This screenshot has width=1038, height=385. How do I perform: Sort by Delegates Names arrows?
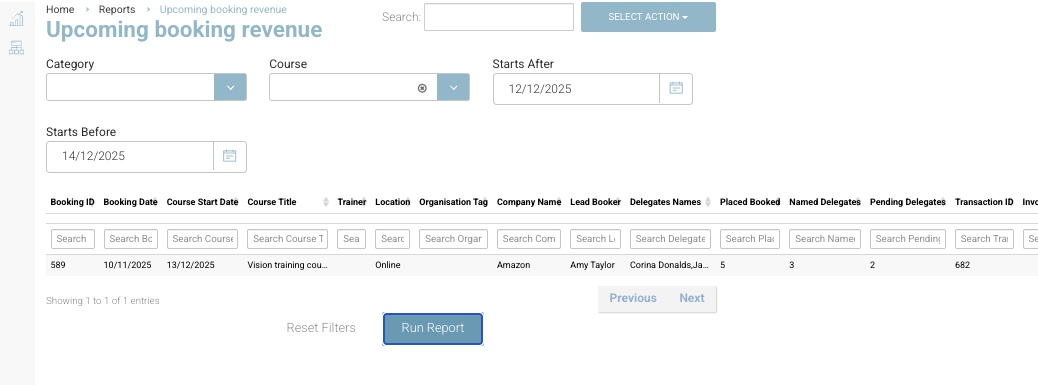[x=708, y=202]
